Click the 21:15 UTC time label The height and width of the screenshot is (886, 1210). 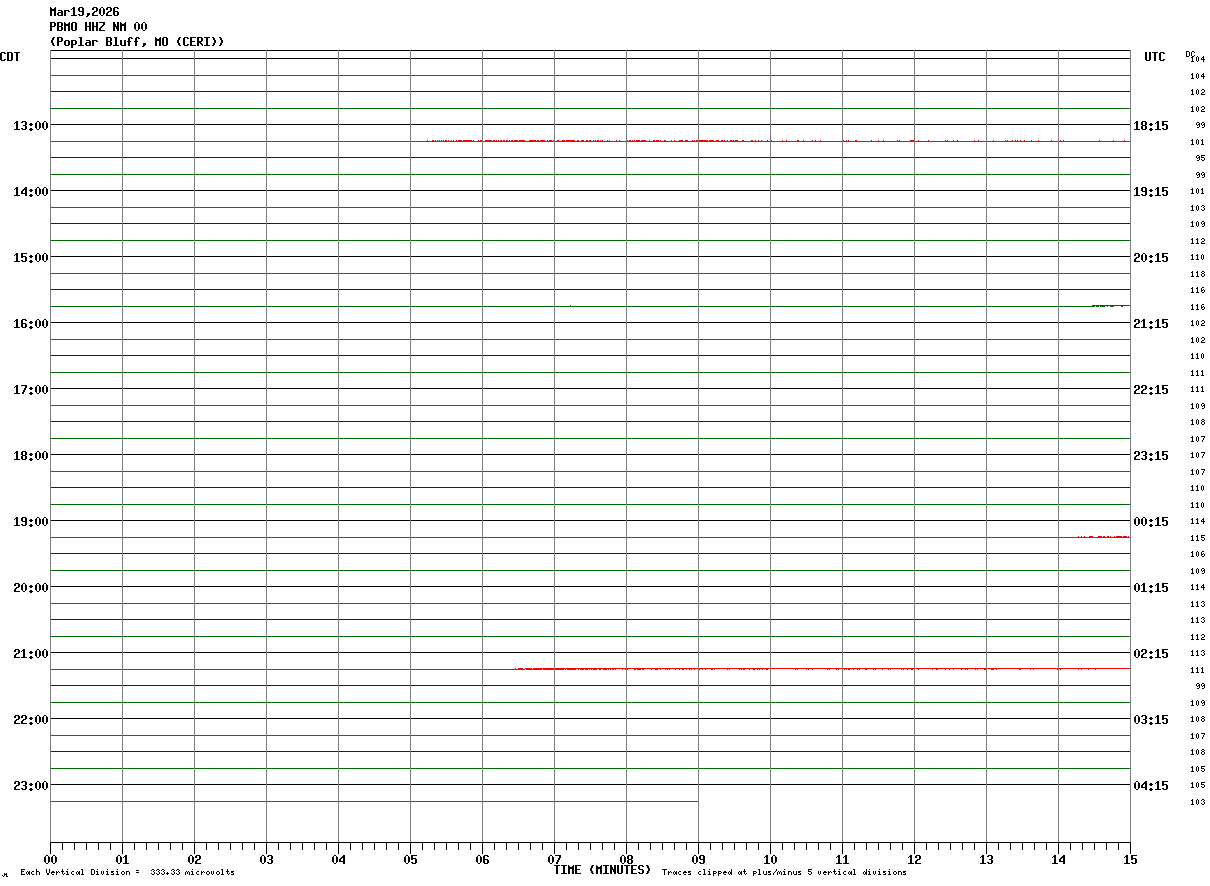coord(1151,324)
